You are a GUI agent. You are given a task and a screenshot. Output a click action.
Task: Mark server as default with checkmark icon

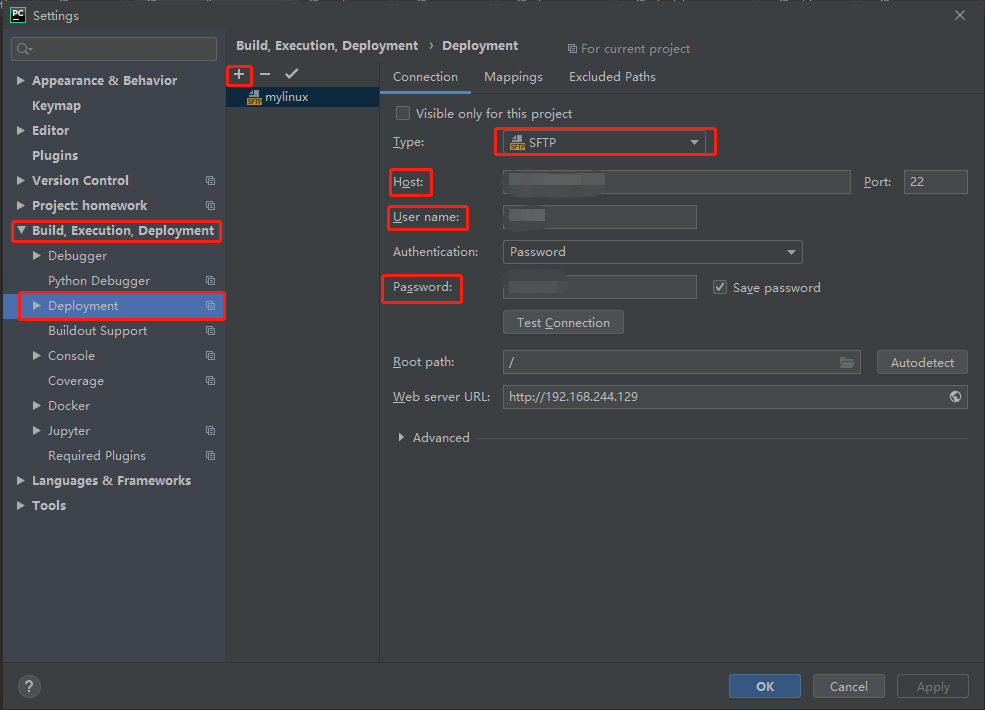pyautogui.click(x=291, y=74)
